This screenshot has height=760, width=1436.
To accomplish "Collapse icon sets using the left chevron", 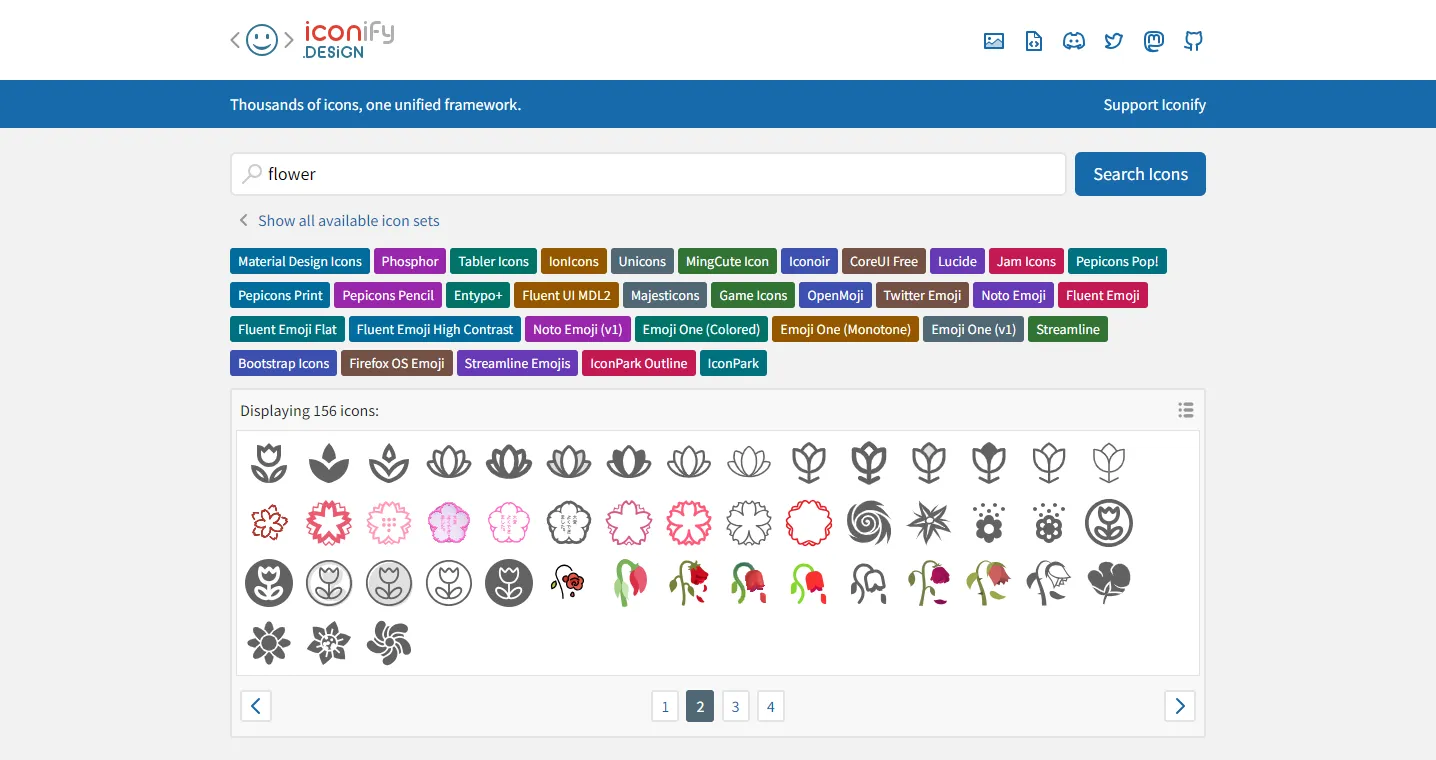I will (x=243, y=220).
